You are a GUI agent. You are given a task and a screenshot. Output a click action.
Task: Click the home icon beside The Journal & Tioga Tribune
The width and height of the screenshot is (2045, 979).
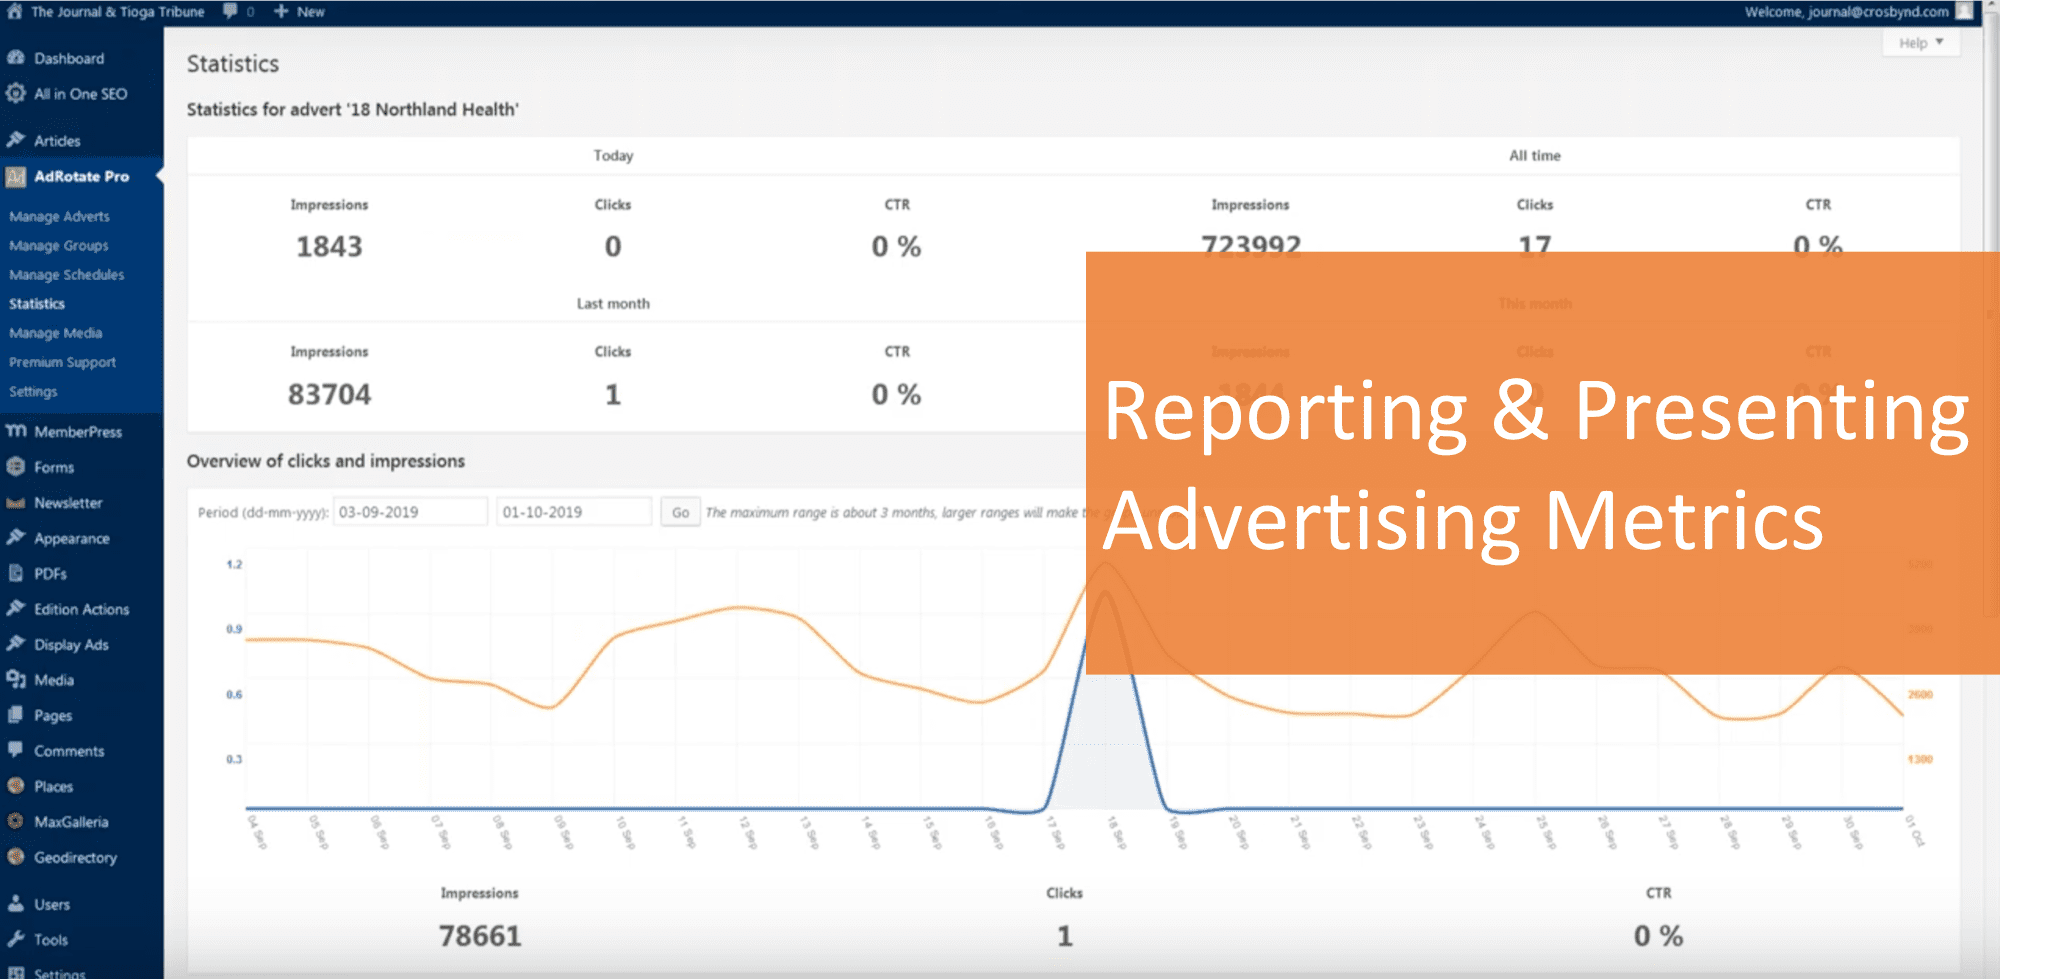(15, 11)
